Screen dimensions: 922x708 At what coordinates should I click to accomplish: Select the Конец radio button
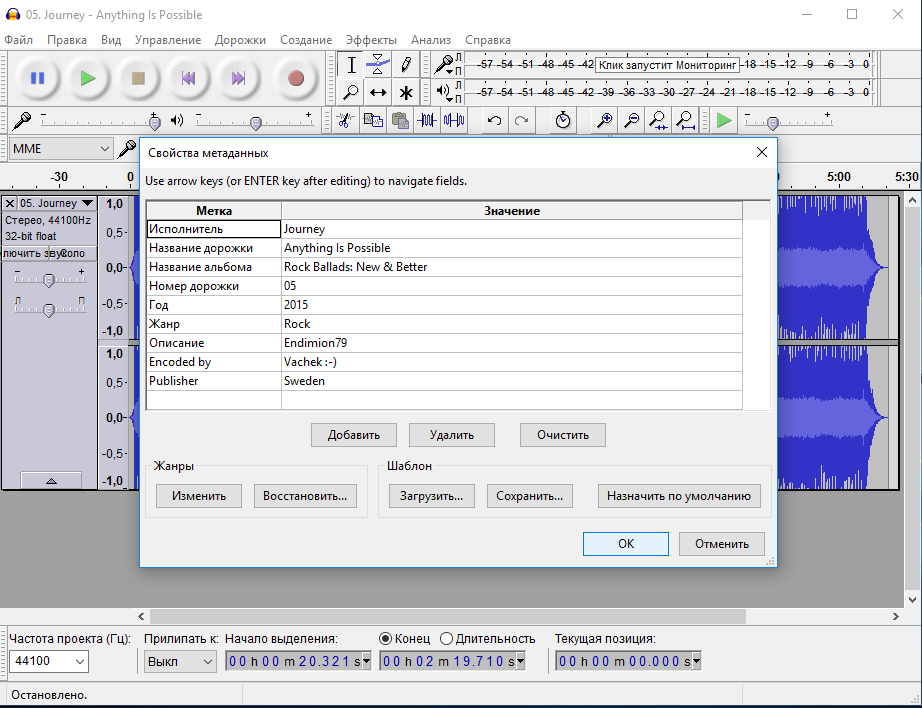386,639
